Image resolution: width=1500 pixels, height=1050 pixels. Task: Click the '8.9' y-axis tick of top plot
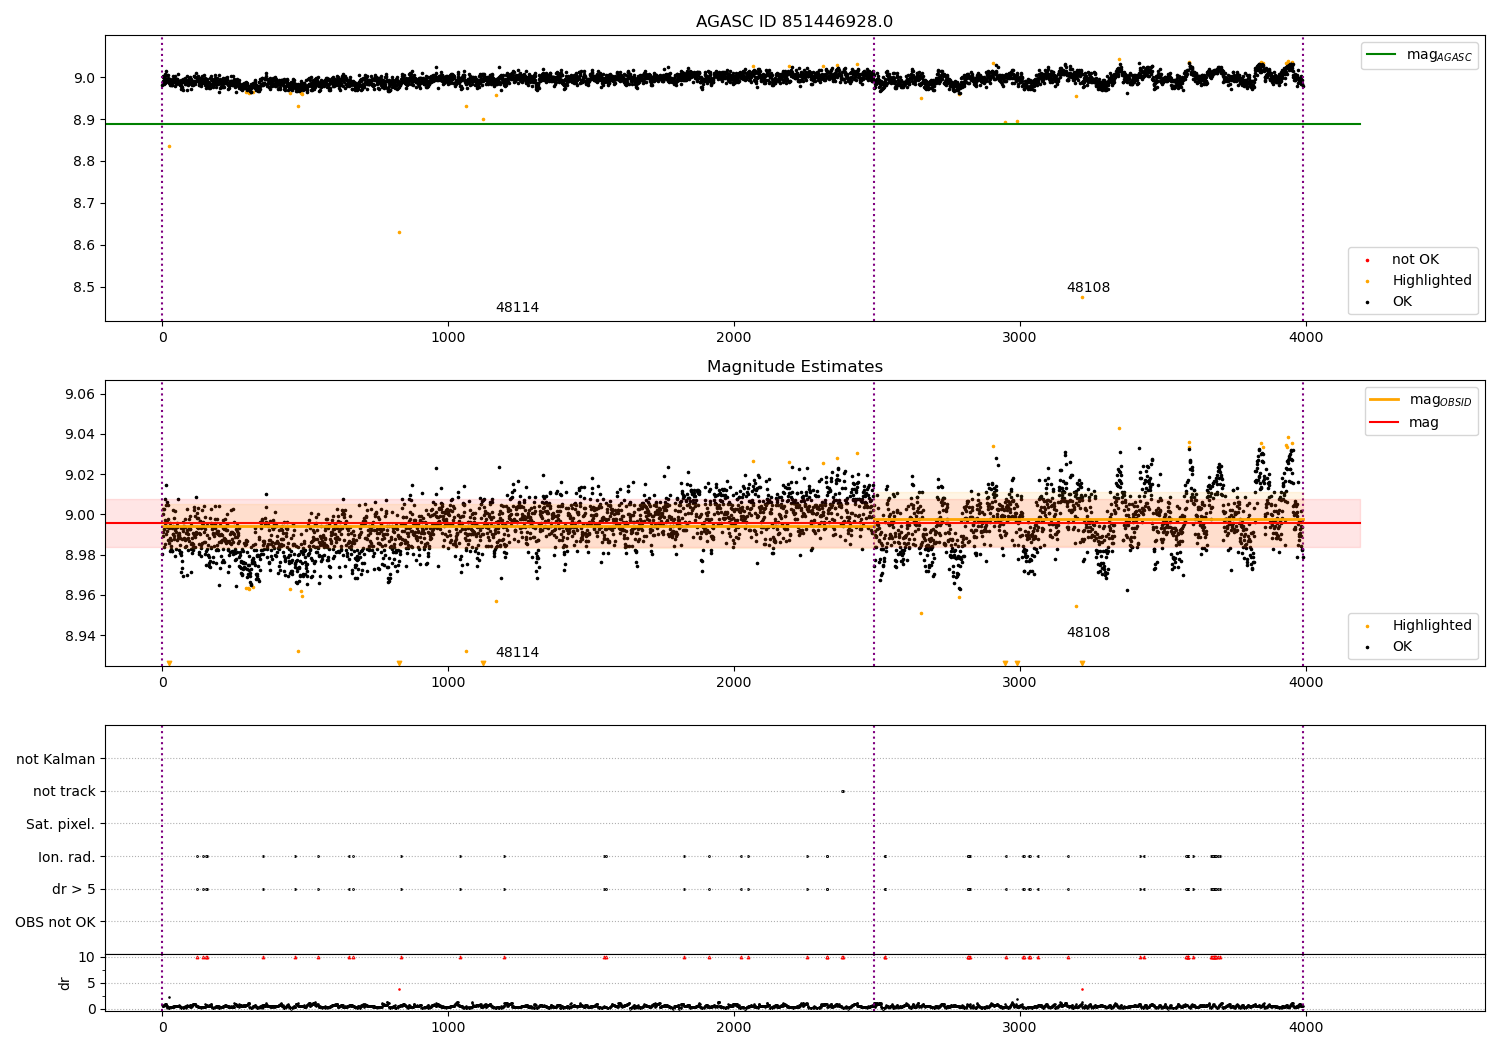(84, 120)
